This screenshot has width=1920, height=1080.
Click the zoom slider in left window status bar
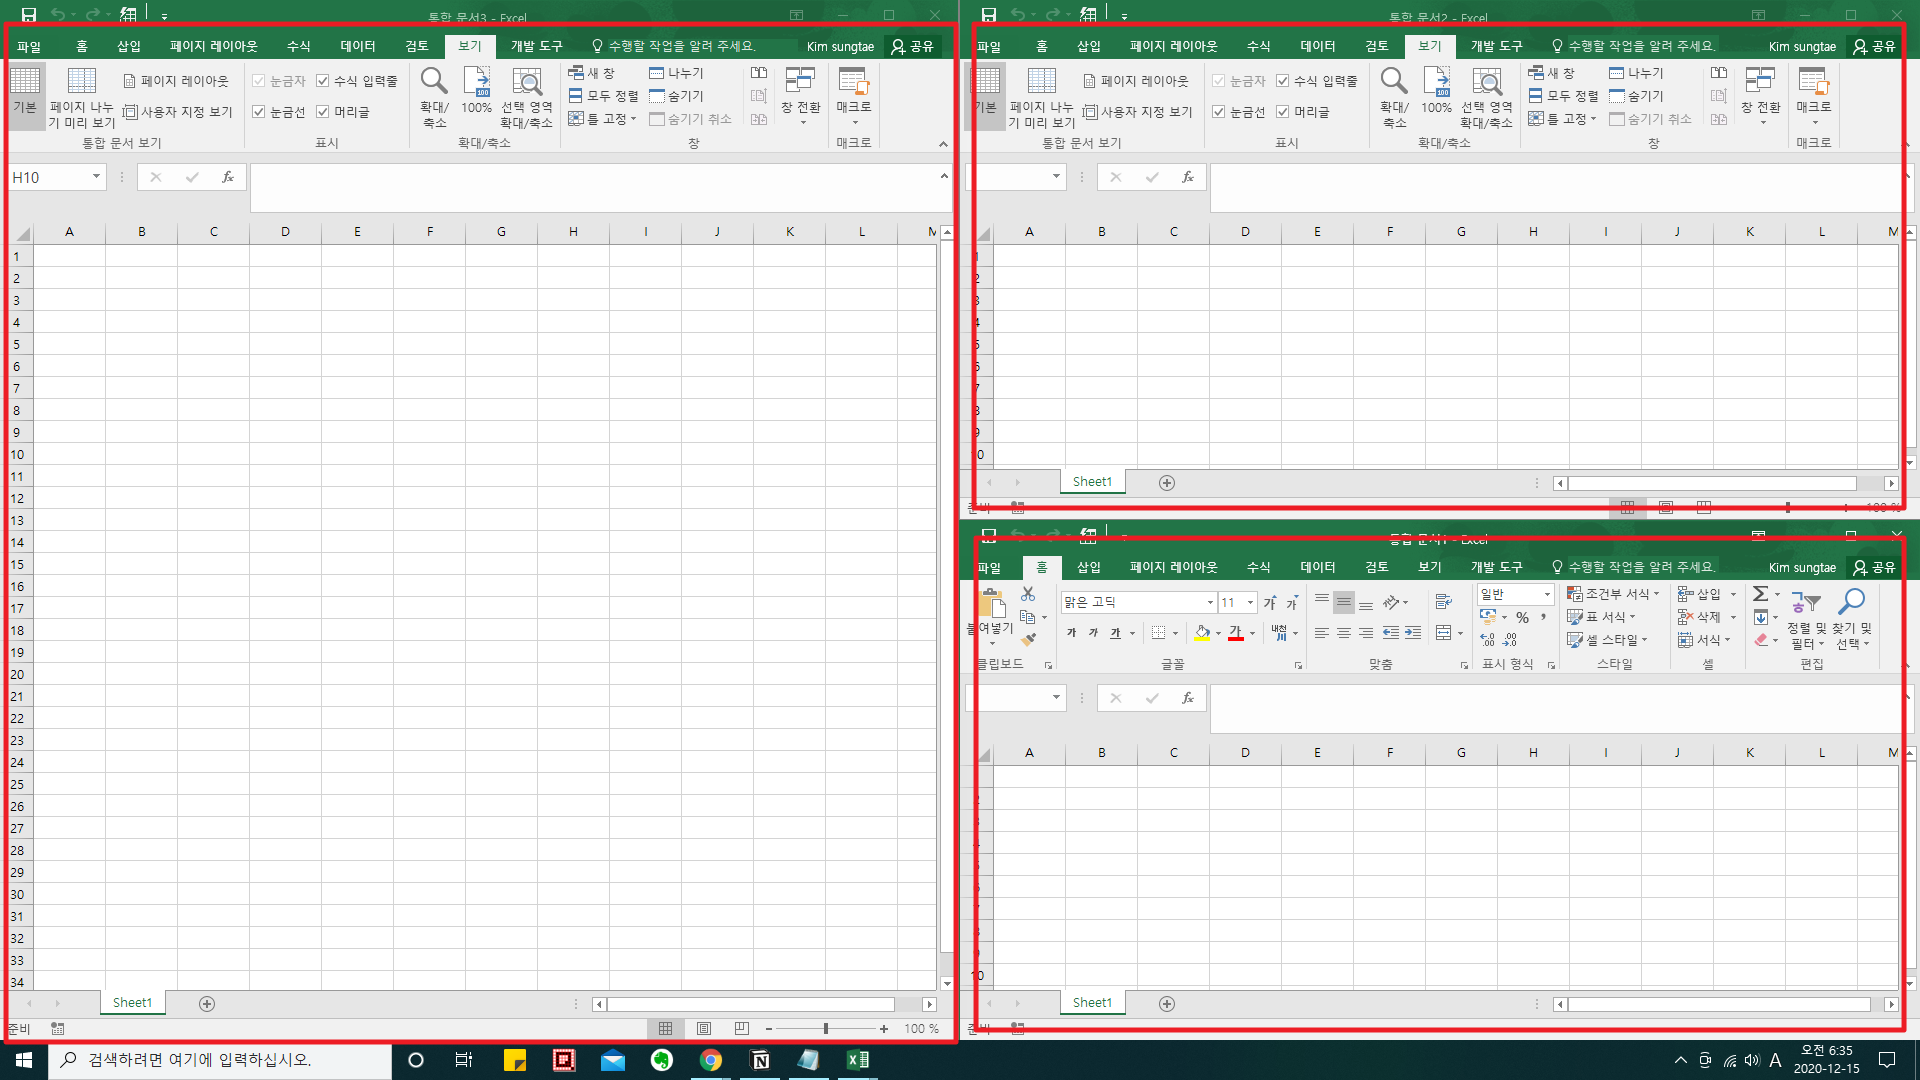click(x=826, y=1029)
